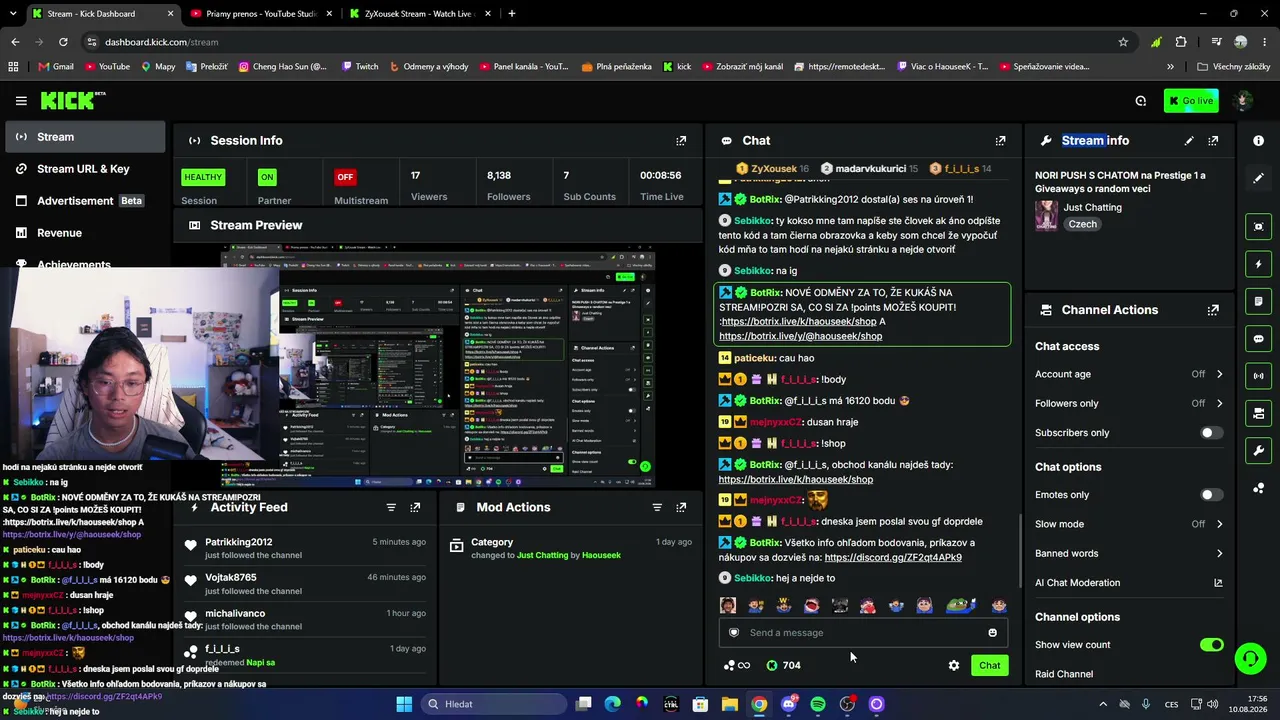The width and height of the screenshot is (1280, 720).
Task: Click the Kick points 704 balance
Action: pos(783,665)
